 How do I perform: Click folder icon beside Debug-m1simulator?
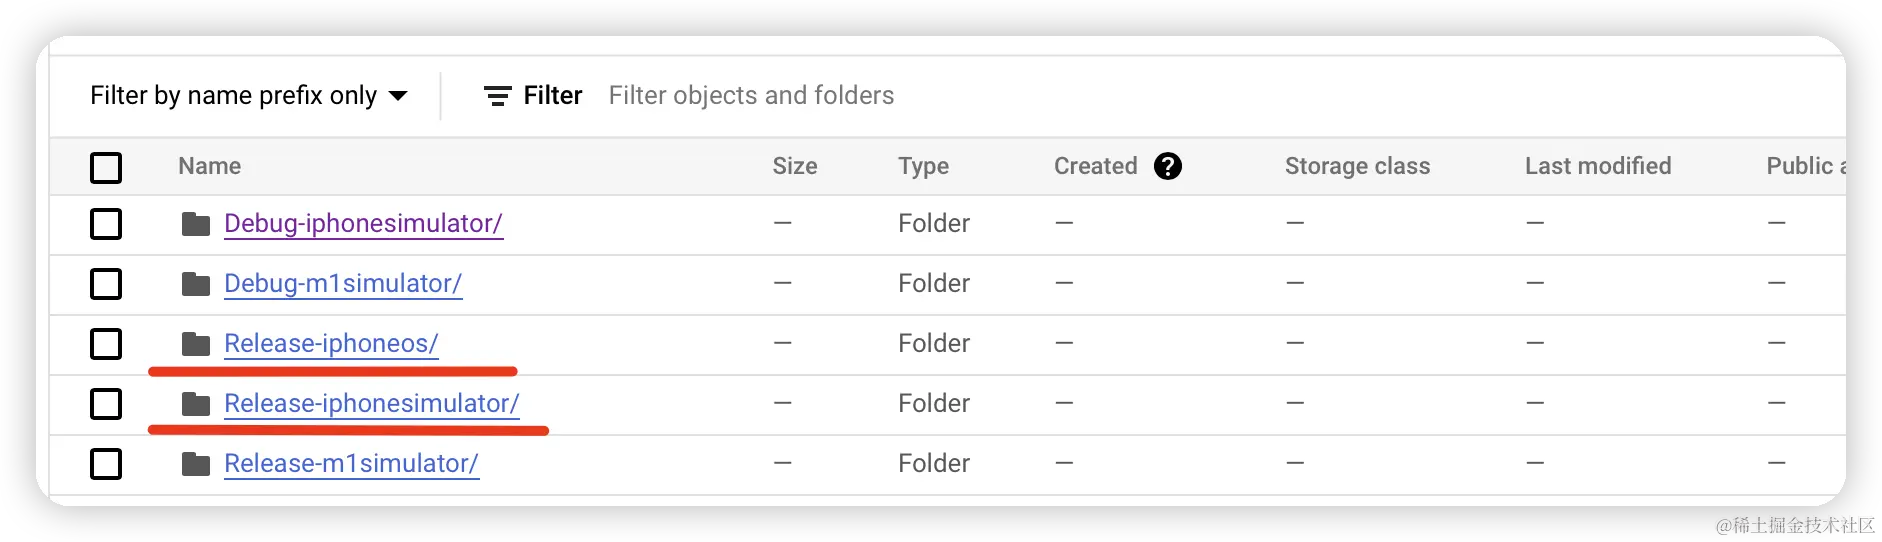click(x=196, y=284)
